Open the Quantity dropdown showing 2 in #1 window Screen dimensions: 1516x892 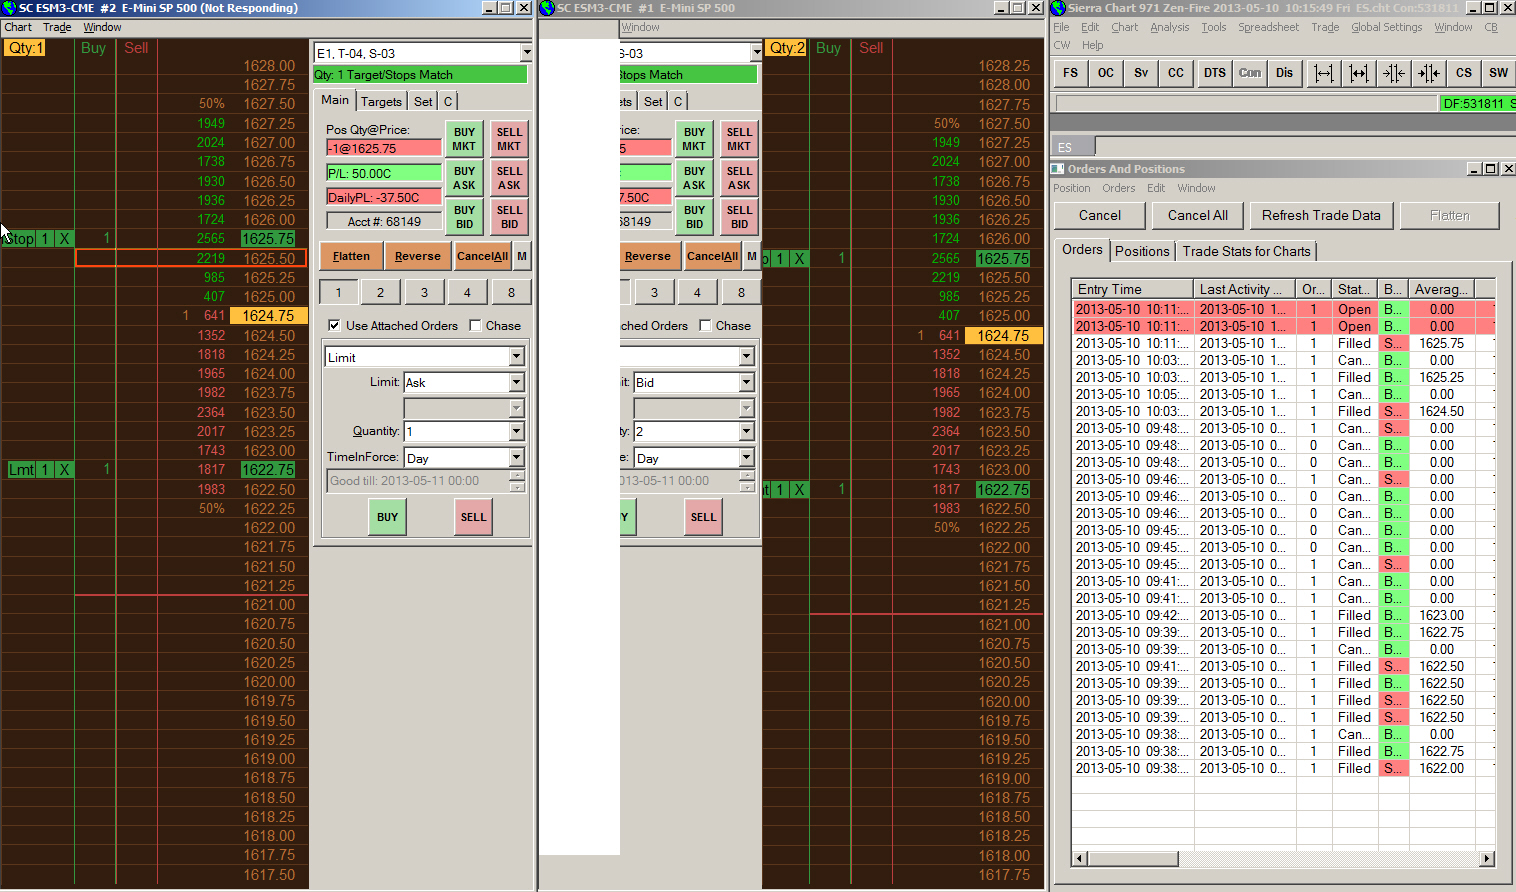pyautogui.click(x=747, y=432)
